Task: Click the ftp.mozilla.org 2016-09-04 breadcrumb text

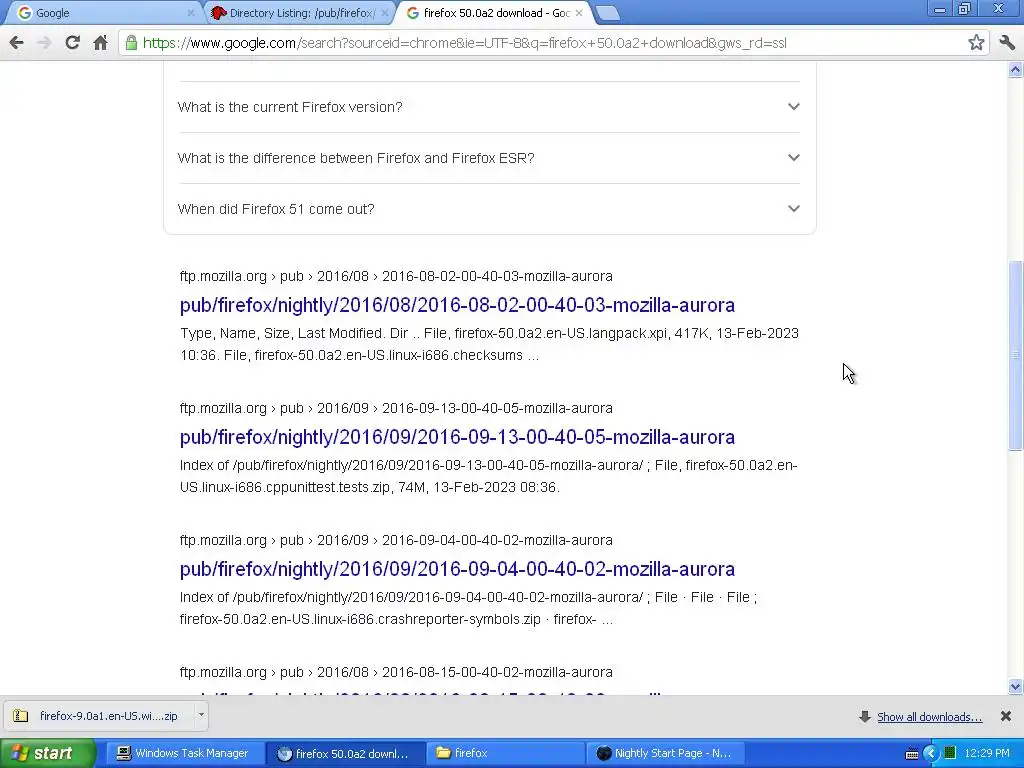Action: [396, 540]
